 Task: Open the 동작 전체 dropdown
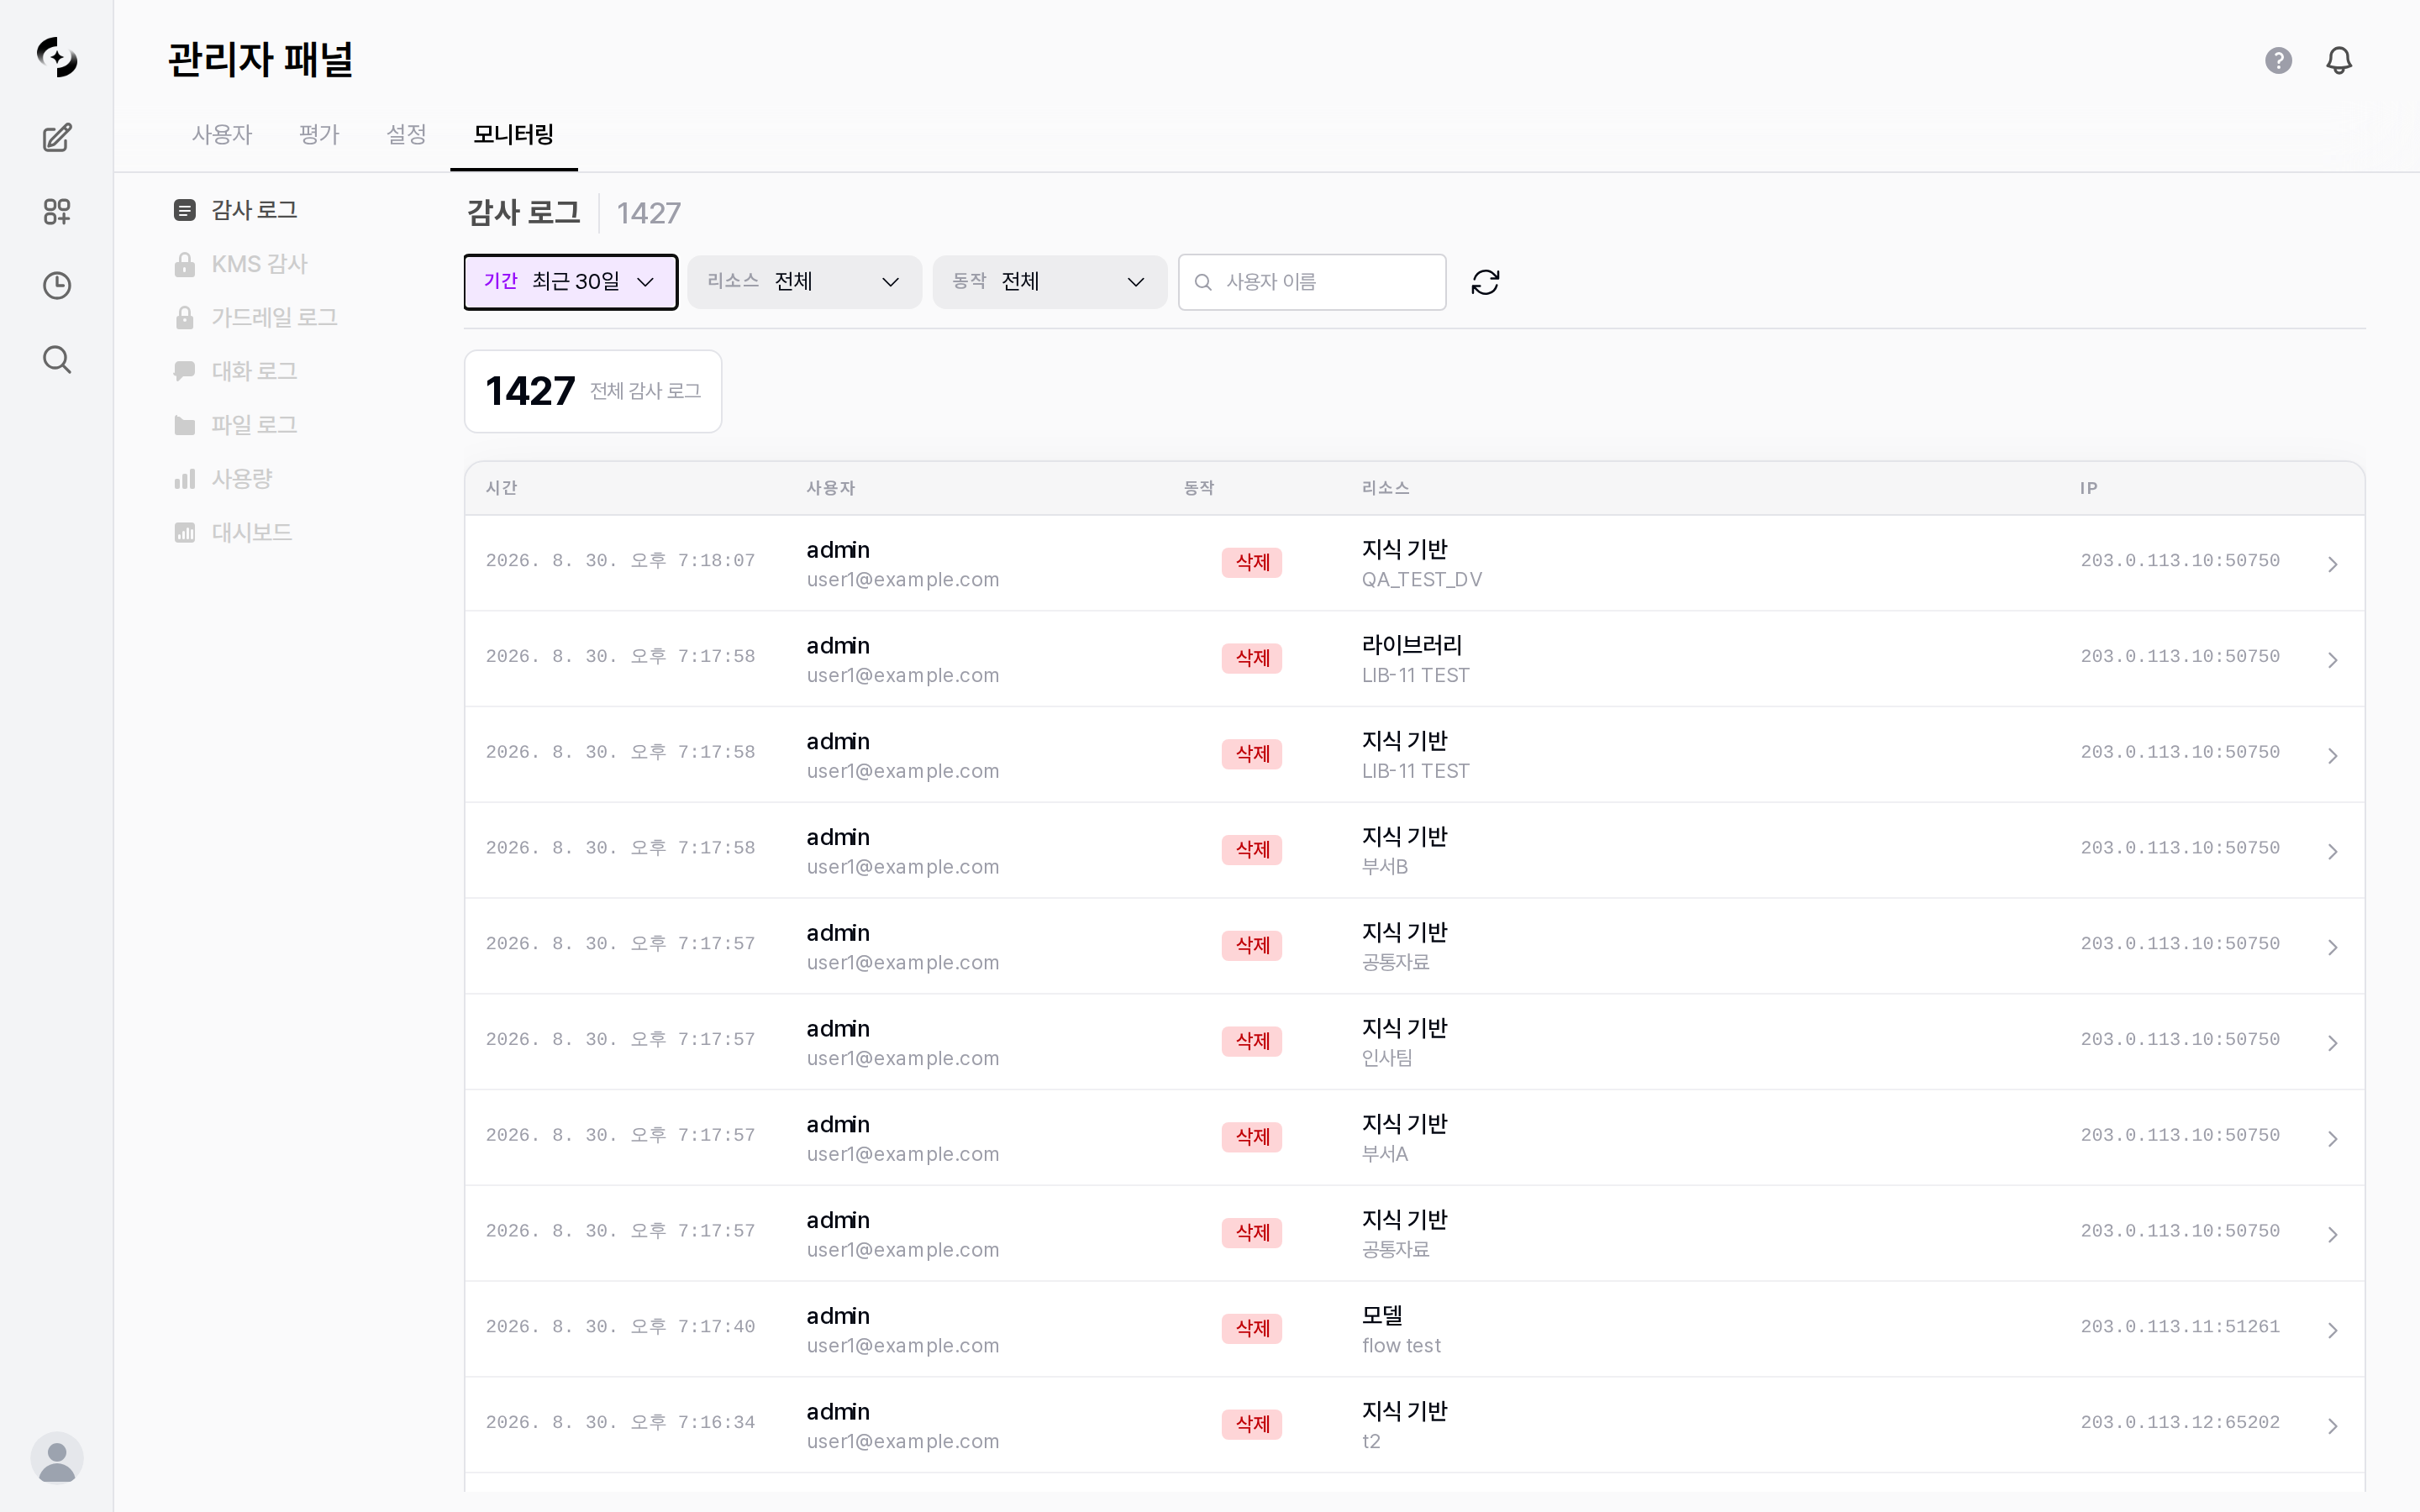[1049, 282]
